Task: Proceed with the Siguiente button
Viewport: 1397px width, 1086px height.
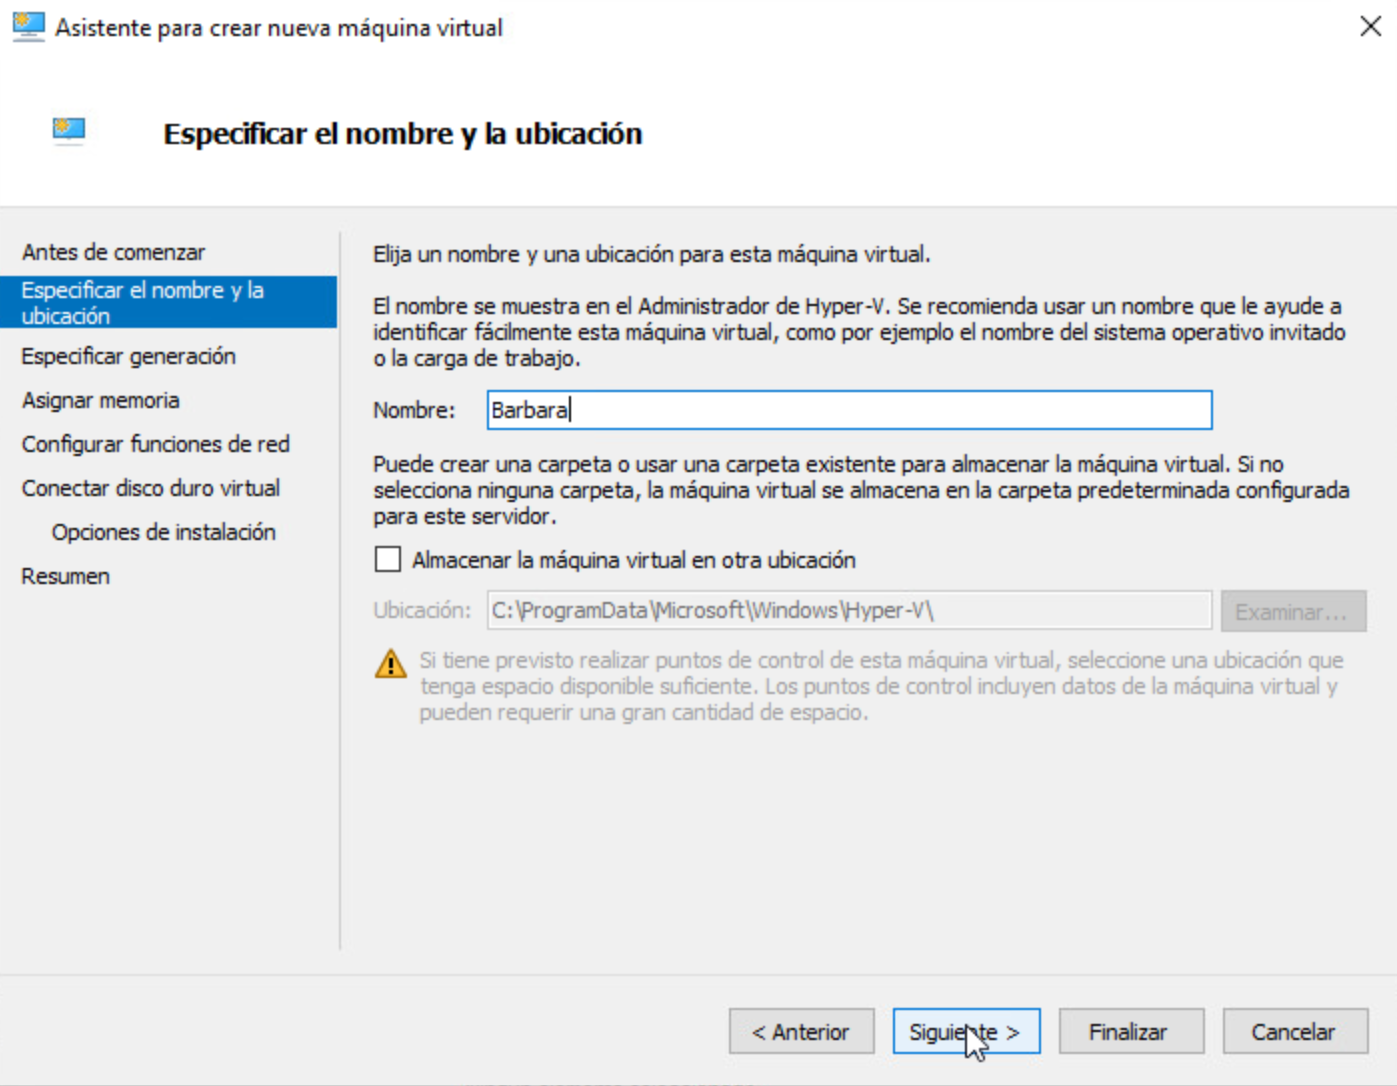Action: click(x=965, y=1032)
